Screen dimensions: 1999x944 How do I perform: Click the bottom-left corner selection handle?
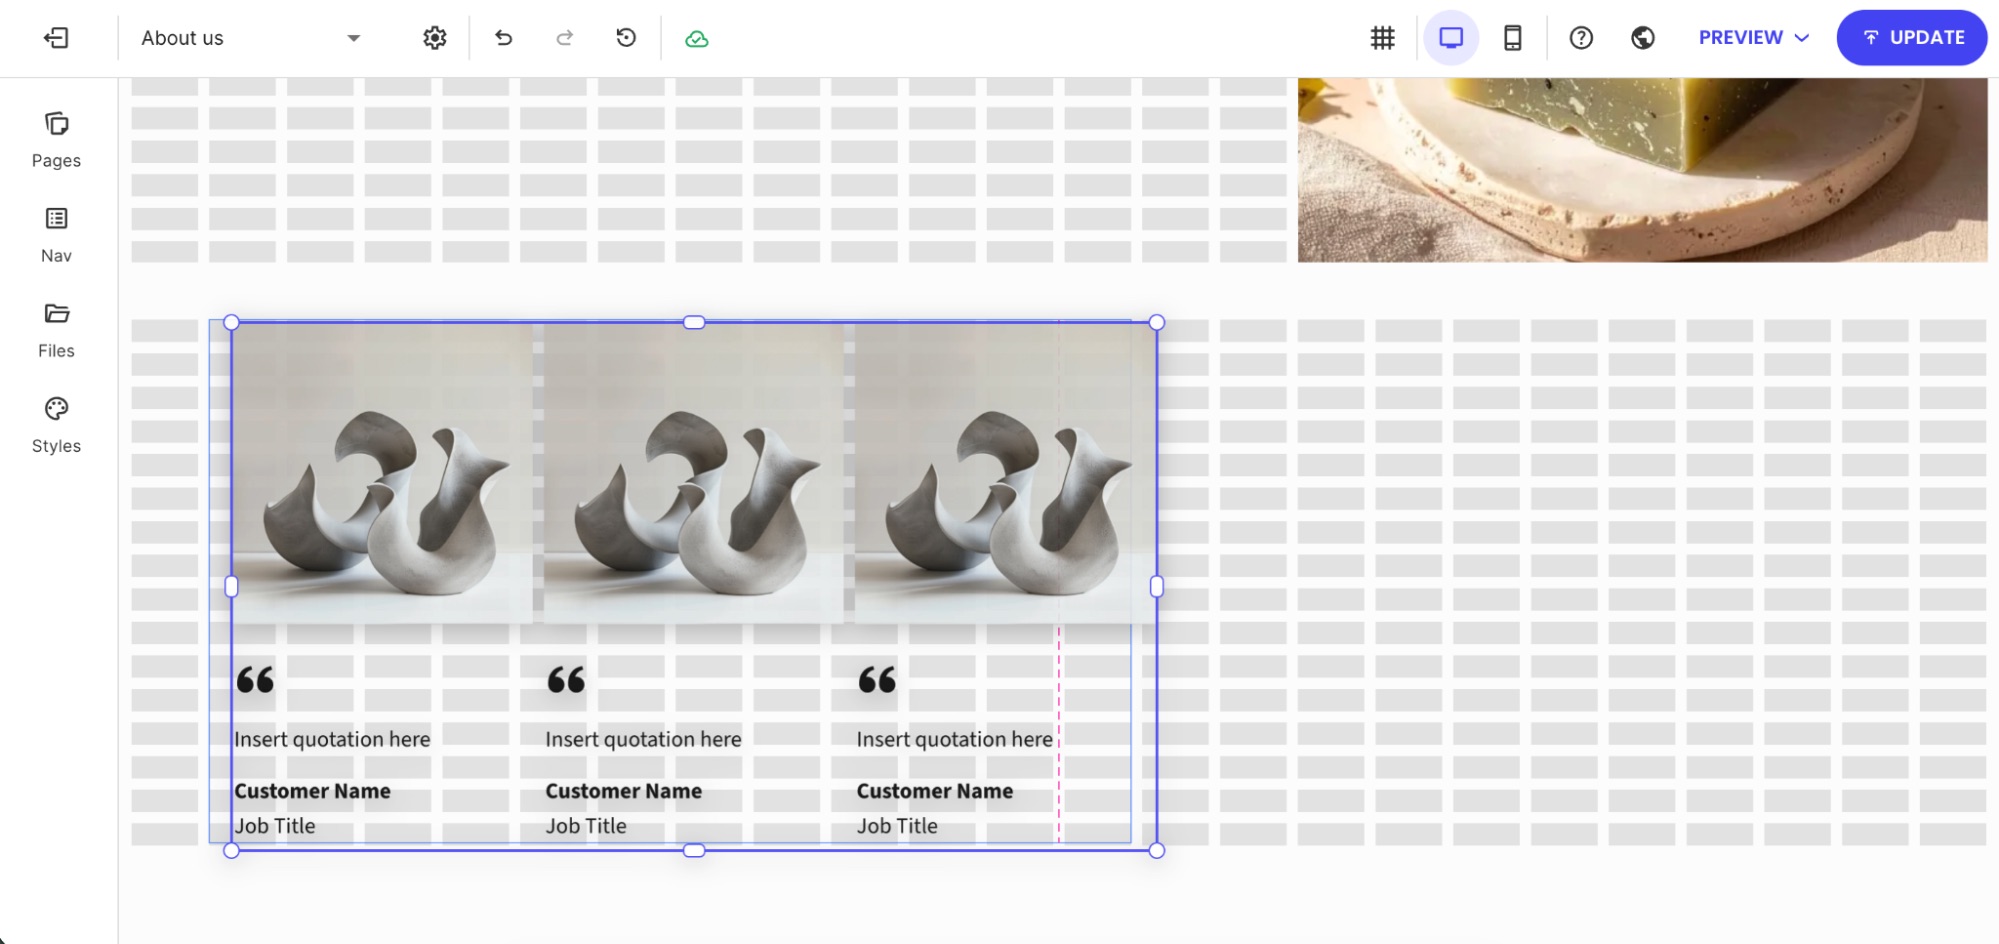231,850
